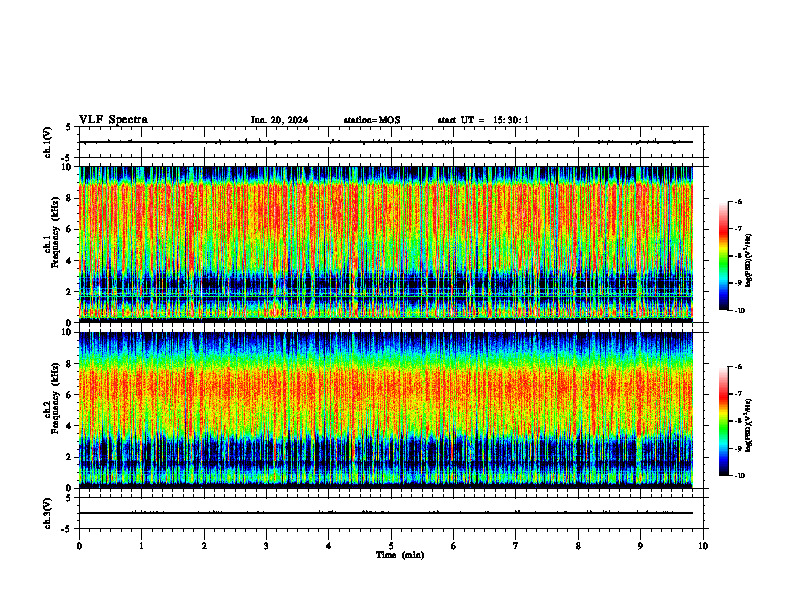Click time axis tick label "4"
This screenshot has height=612, width=792.
pos(329,546)
